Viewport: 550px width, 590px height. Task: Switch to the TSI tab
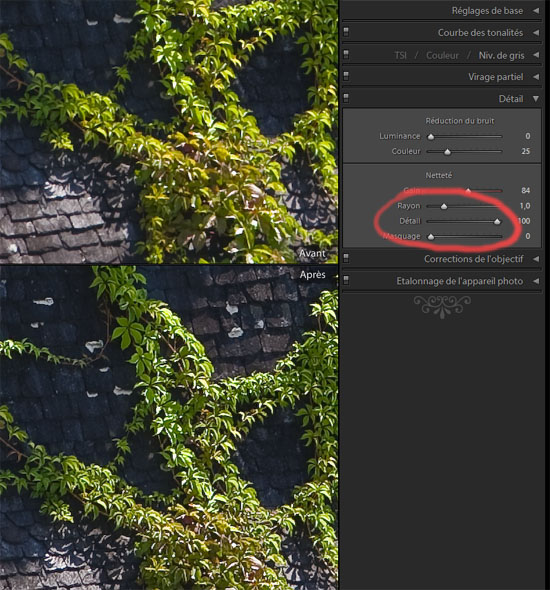pos(401,55)
